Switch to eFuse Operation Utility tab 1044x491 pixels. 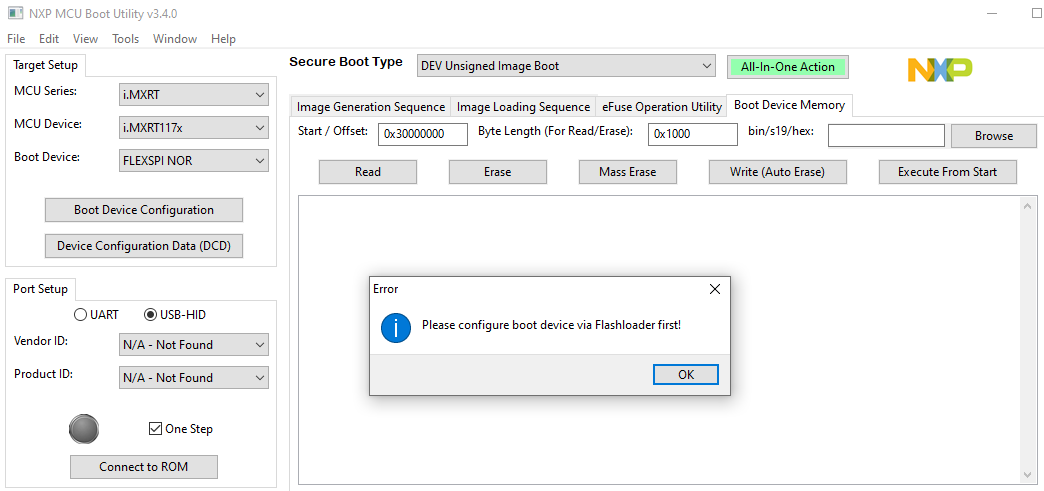tap(661, 107)
